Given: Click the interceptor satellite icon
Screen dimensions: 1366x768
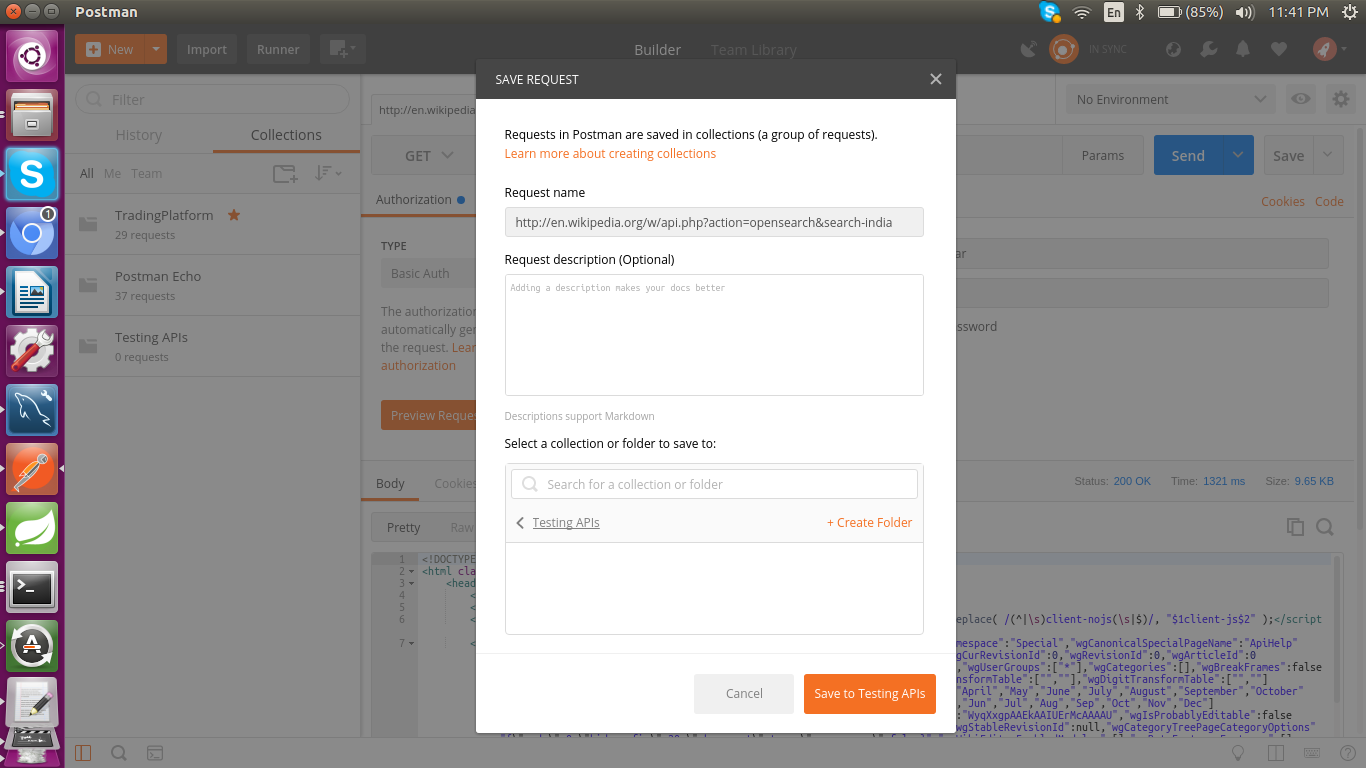Looking at the screenshot, I should [x=1028, y=49].
